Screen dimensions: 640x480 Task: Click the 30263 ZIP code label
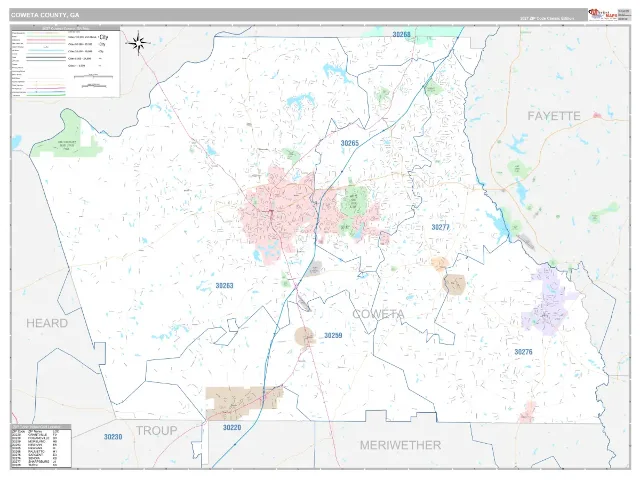click(224, 286)
